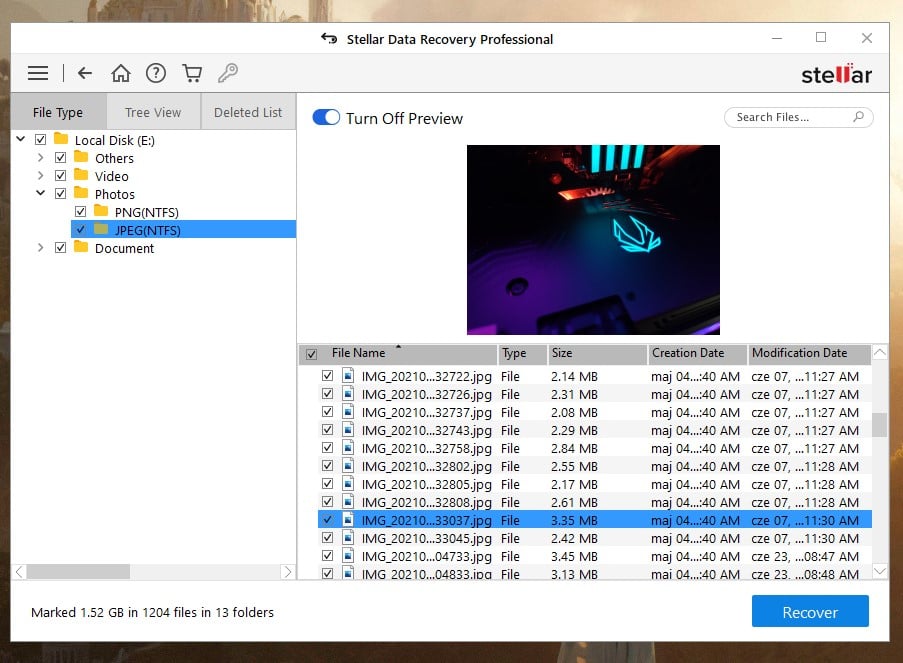
Task: Click the file list vertical scrollbar thumb
Action: tap(879, 425)
